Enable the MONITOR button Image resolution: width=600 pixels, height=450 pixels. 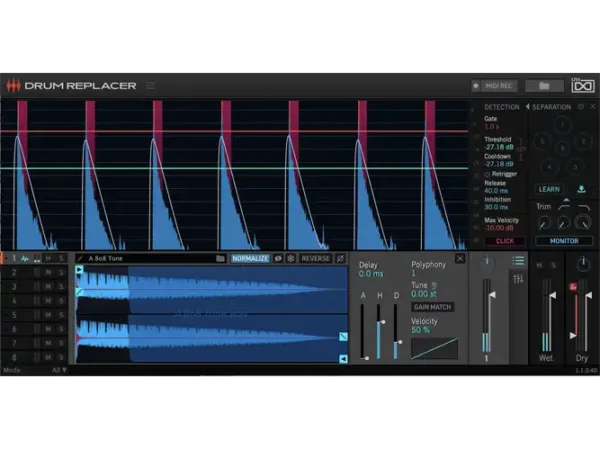(564, 241)
